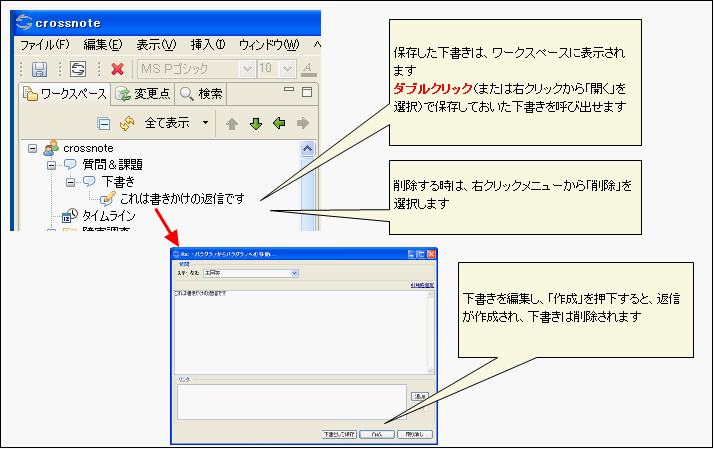The height and width of the screenshot is (449, 714).
Task: Minimize the workspace panel view
Action: point(289,90)
